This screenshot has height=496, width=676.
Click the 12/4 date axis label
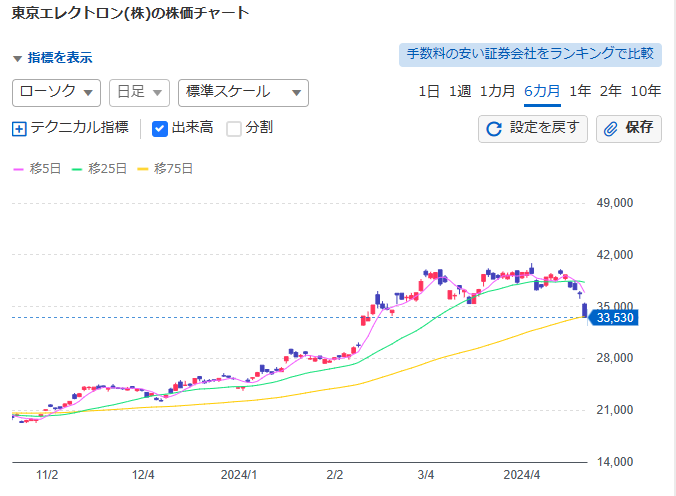pos(143,475)
